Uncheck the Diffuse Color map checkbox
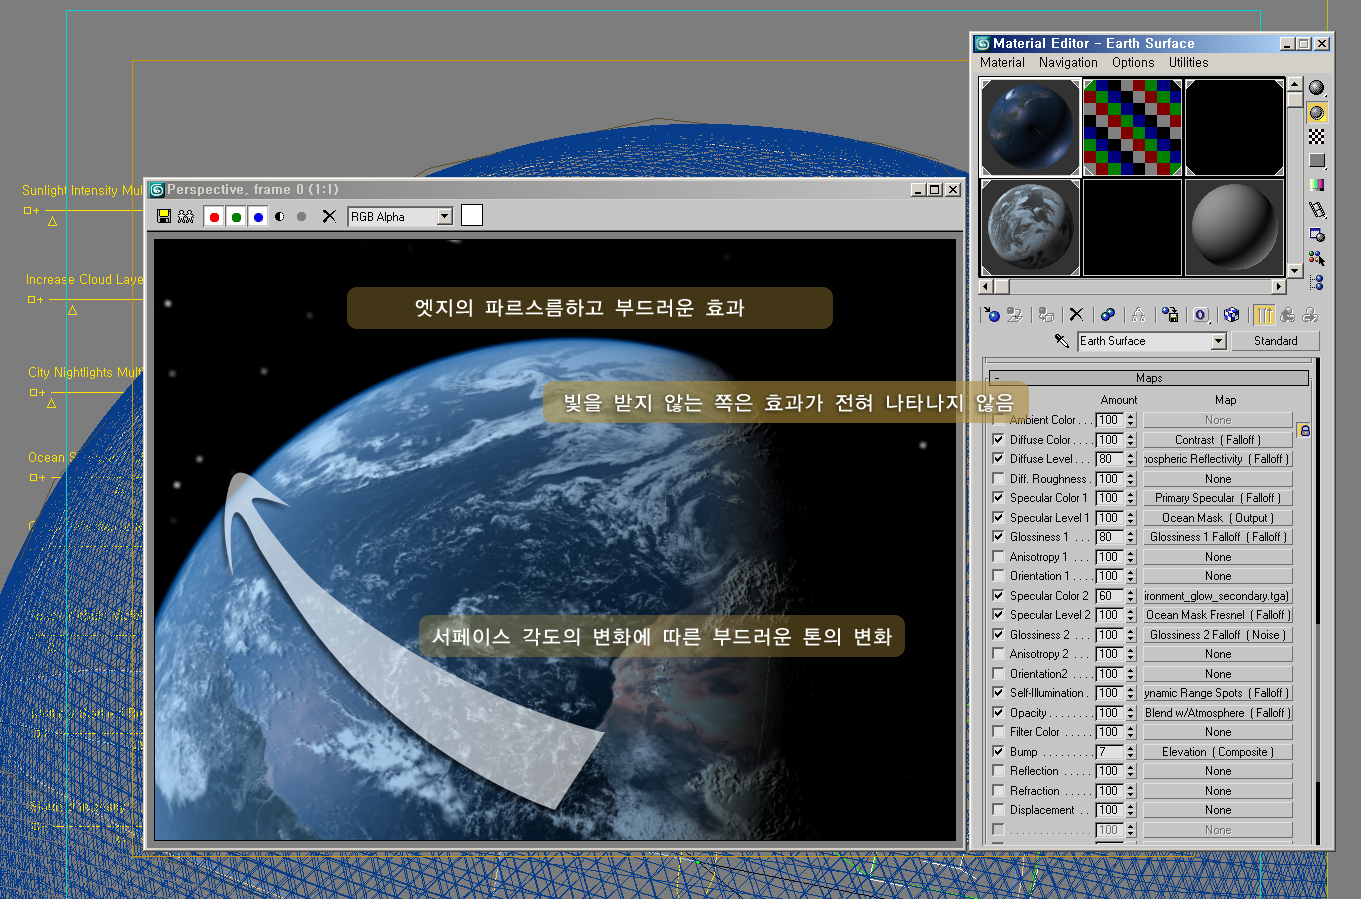 (x=998, y=439)
